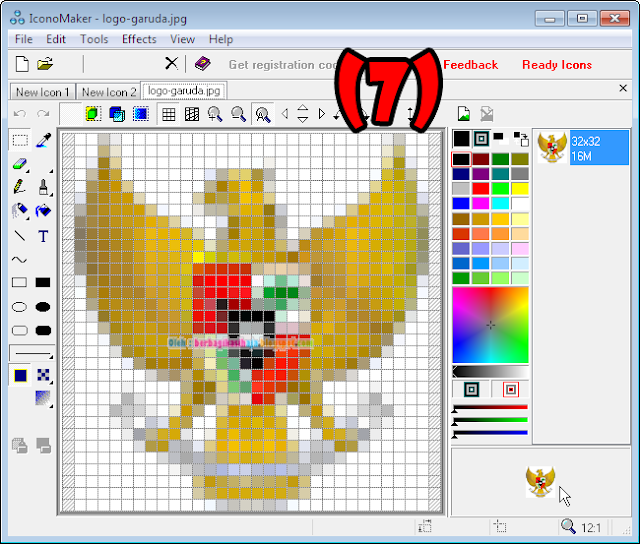Image resolution: width=640 pixels, height=544 pixels.
Task: Open the line width dropdown
Action: (x=32, y=353)
